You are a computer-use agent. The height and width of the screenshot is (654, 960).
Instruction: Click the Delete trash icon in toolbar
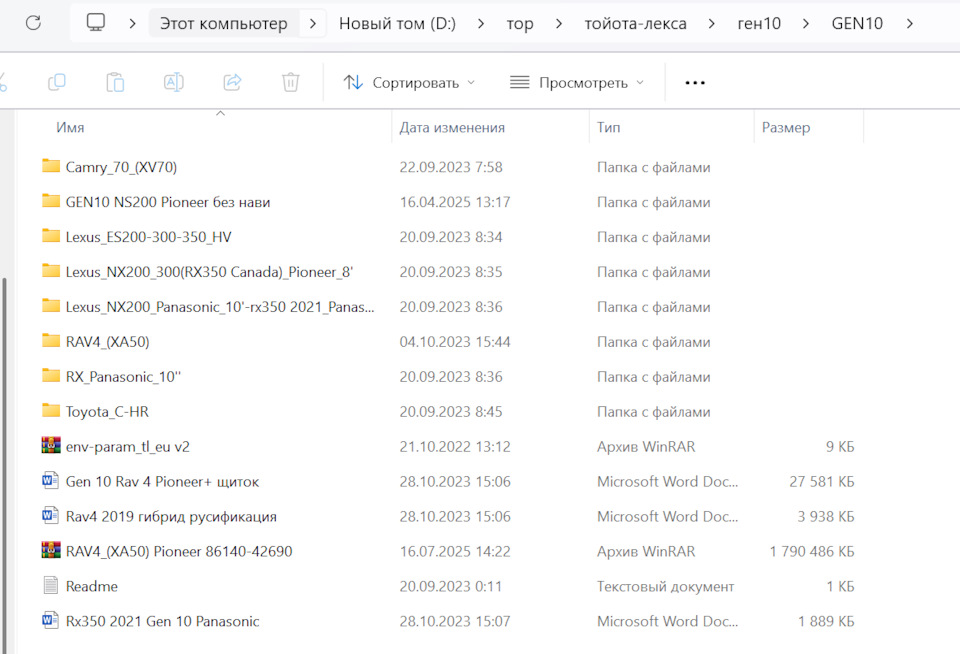pos(290,82)
